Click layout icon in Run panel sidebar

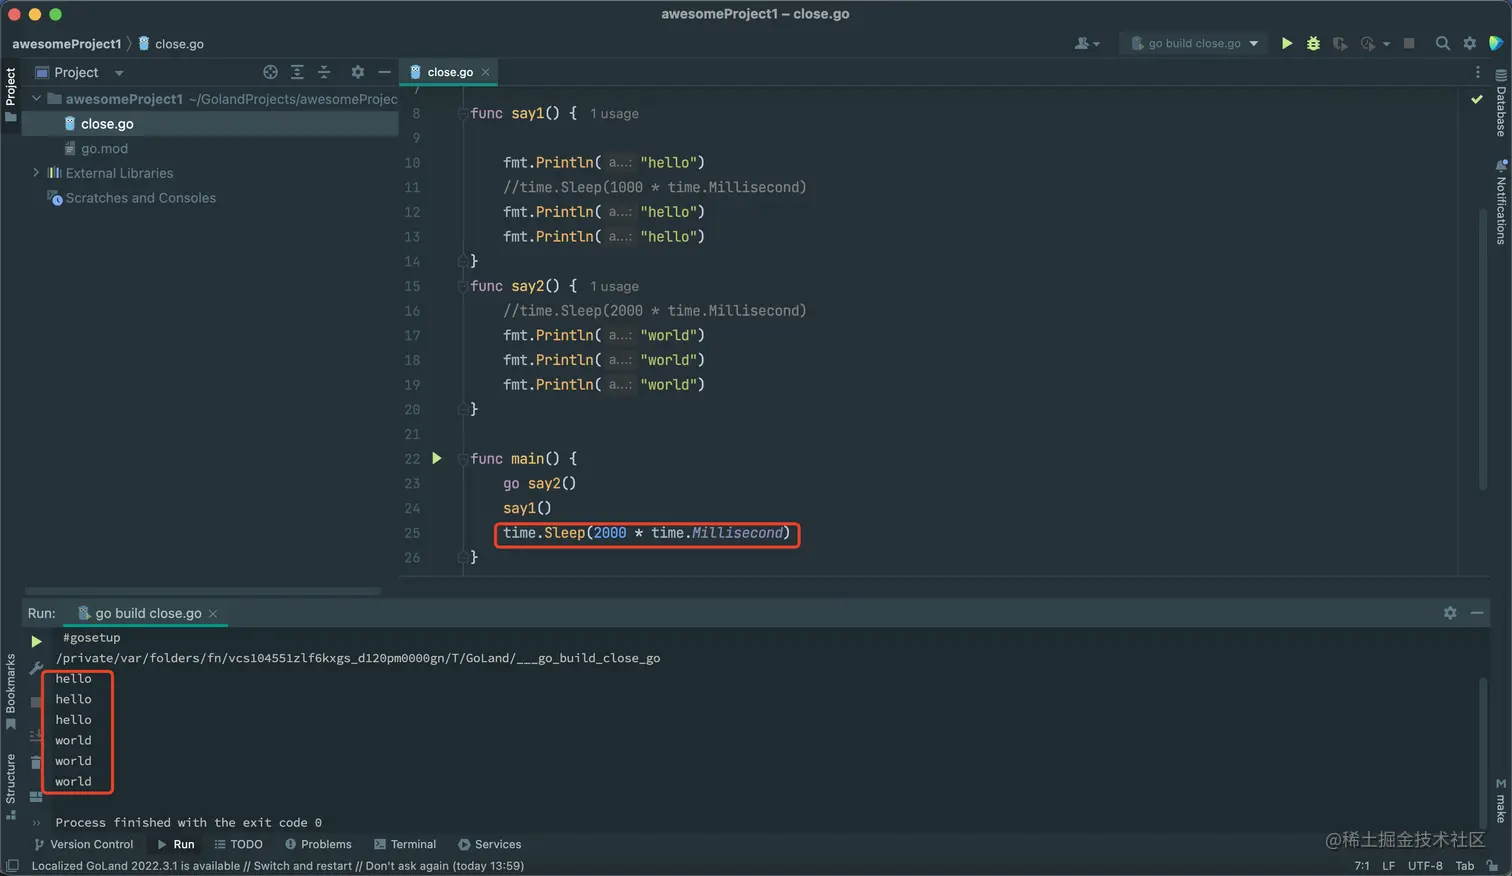pyautogui.click(x=36, y=797)
